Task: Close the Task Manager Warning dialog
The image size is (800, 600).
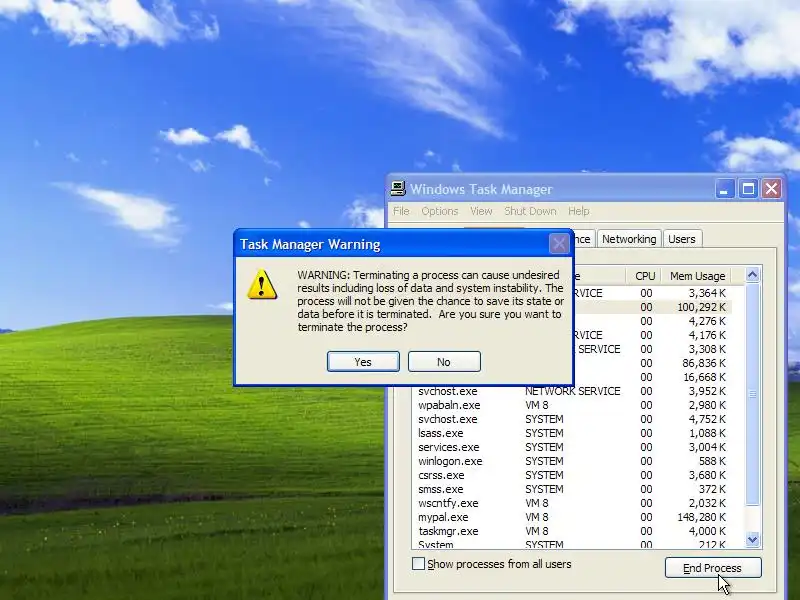Action: coord(559,244)
